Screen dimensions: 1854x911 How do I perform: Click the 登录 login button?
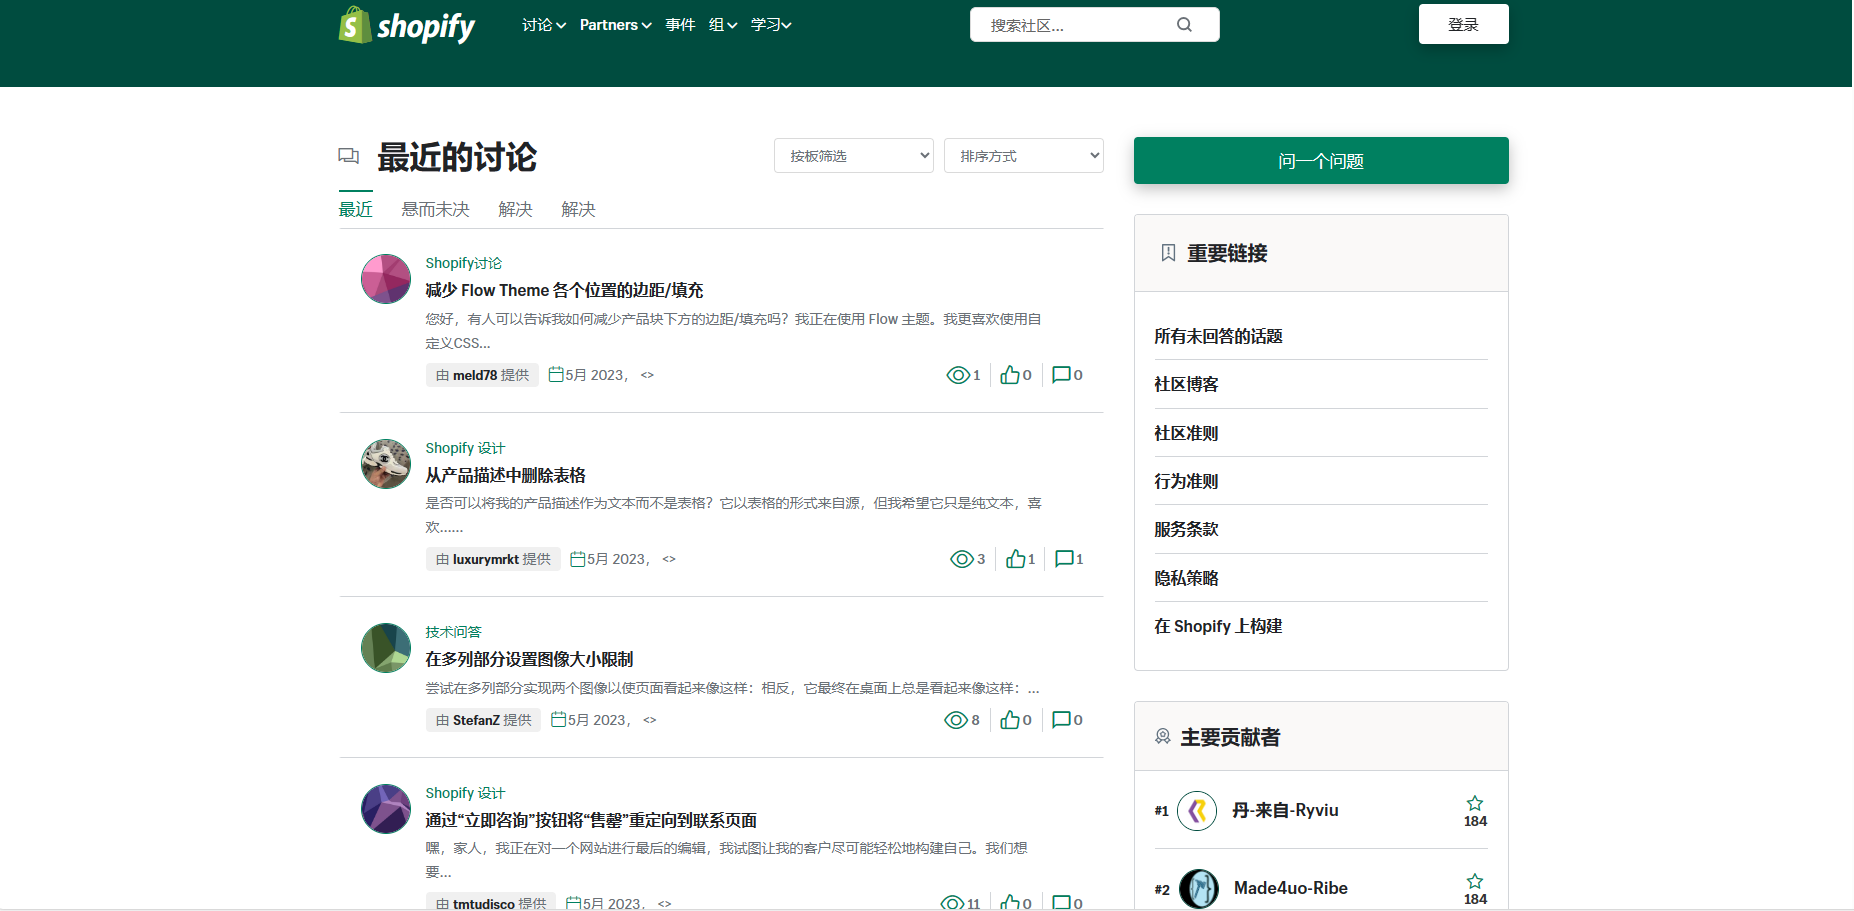click(x=1464, y=24)
